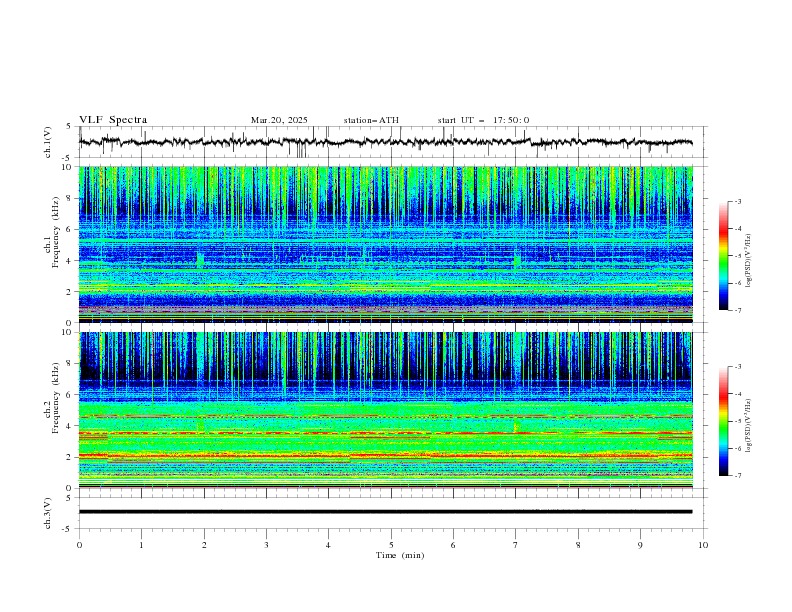Viewport: 792px width, 612px height.
Task: Click the ch.2 "Frequency (kHz)" axis label
Action: pos(56,398)
